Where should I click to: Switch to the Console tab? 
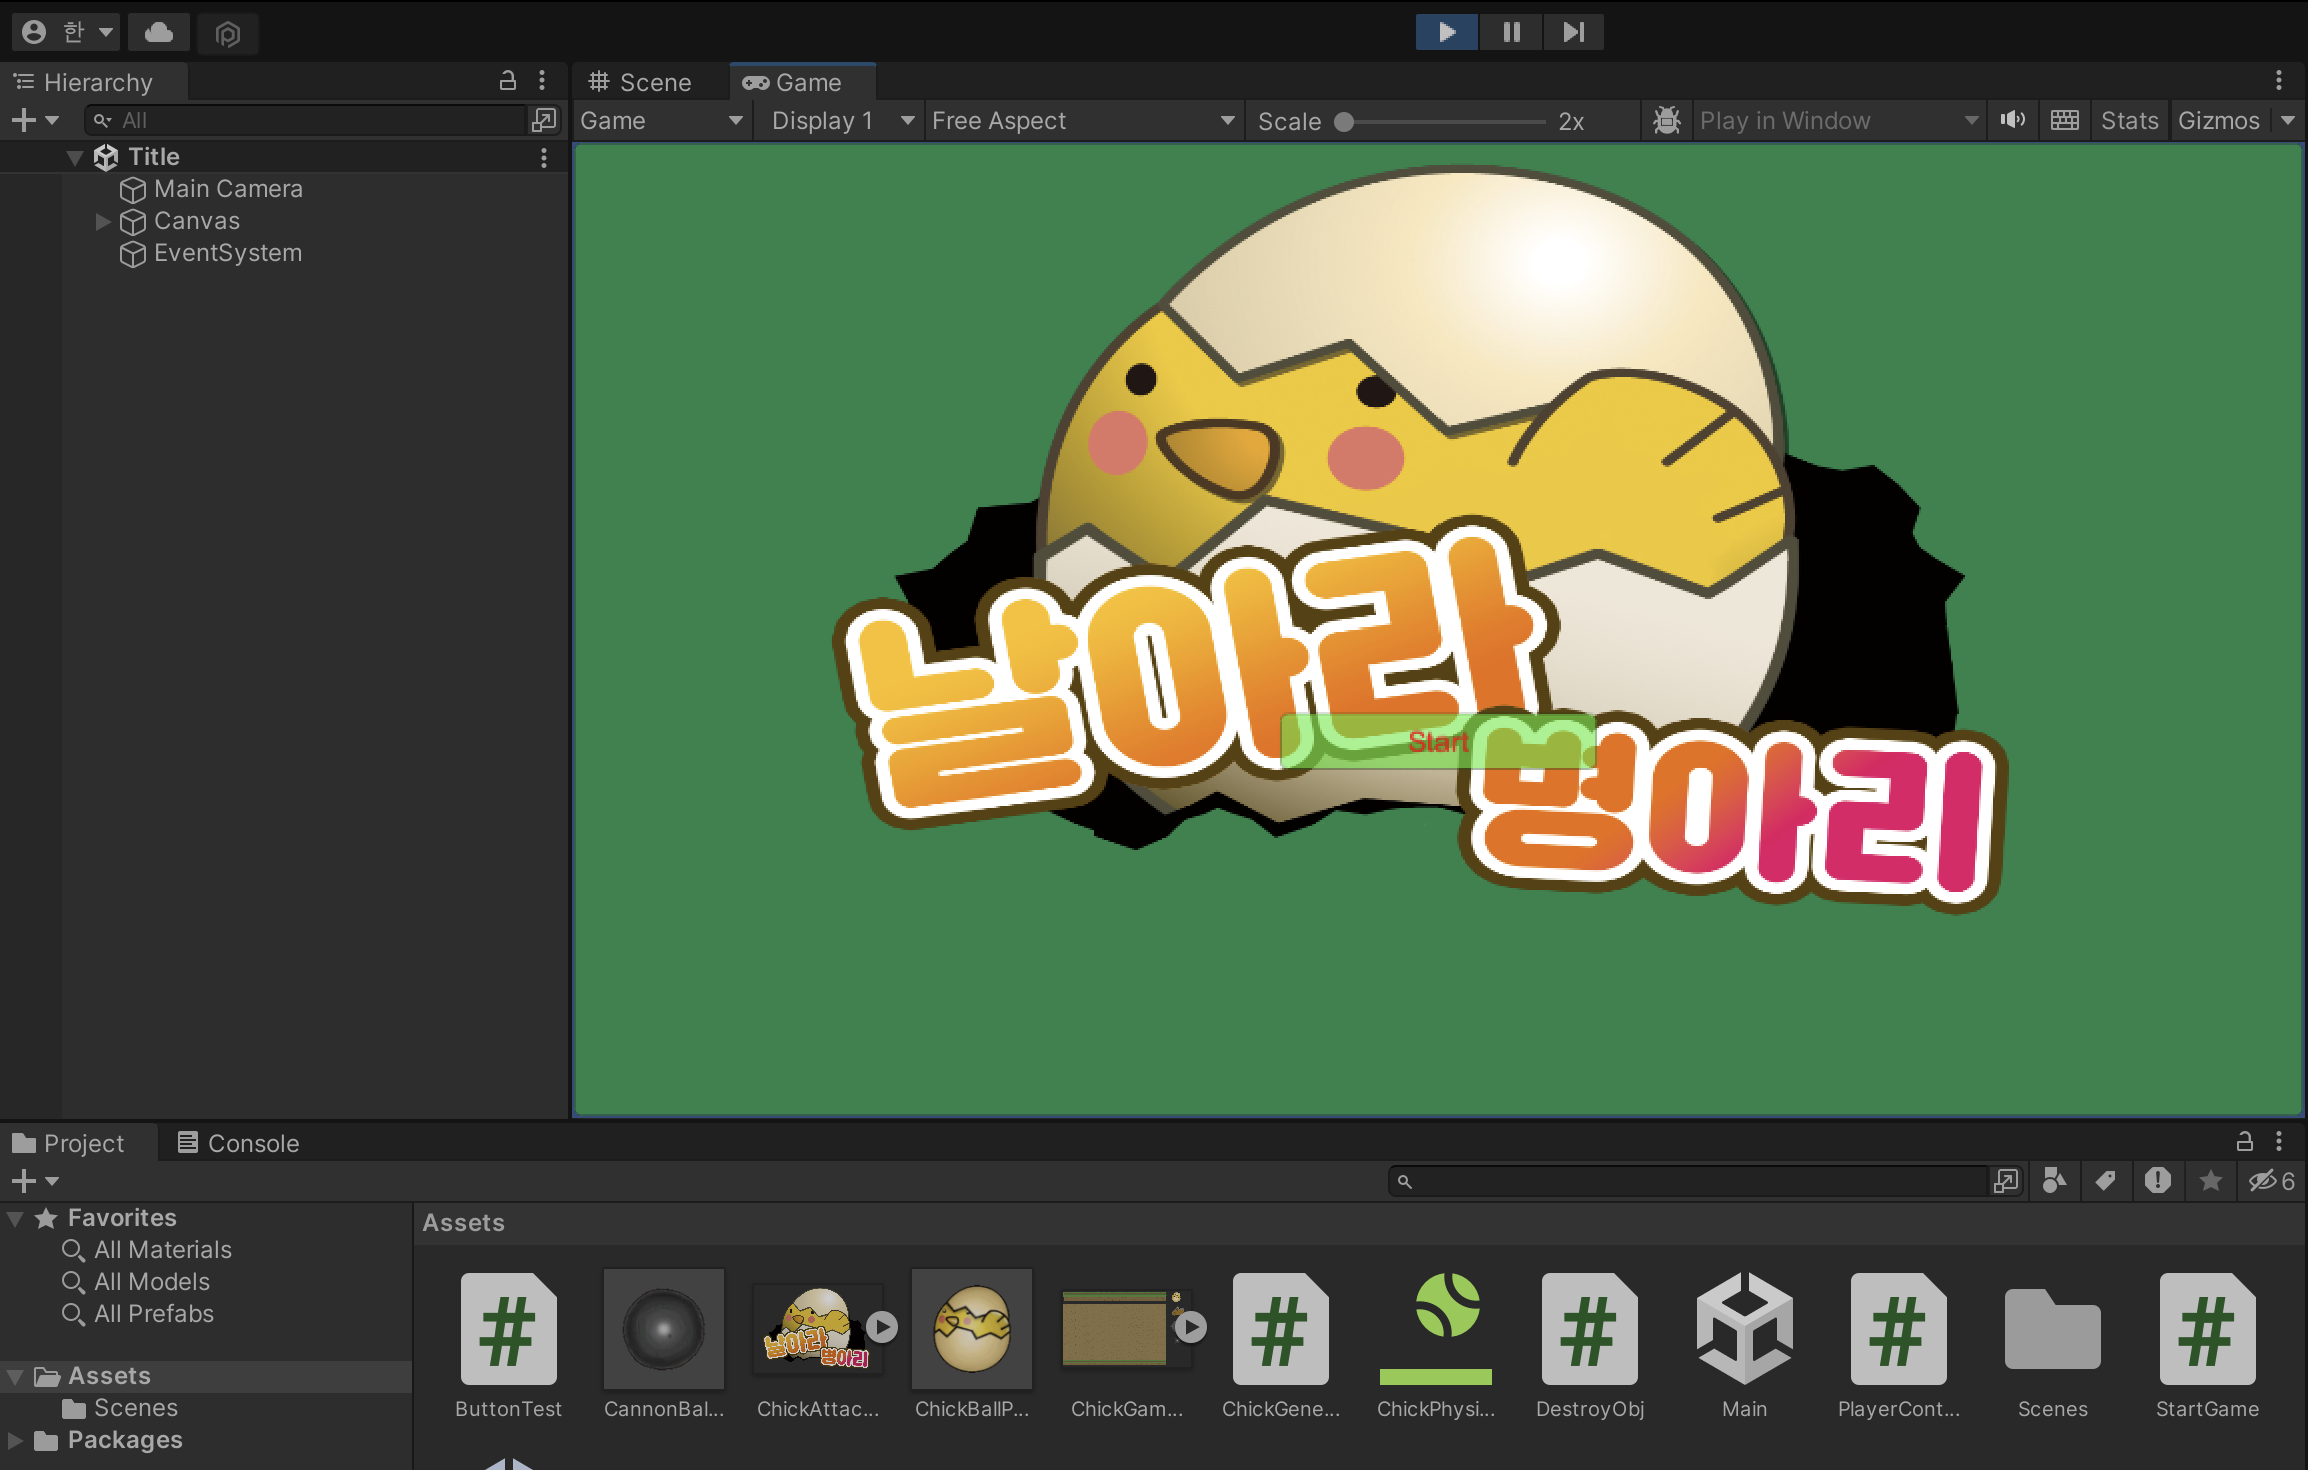pos(239,1143)
